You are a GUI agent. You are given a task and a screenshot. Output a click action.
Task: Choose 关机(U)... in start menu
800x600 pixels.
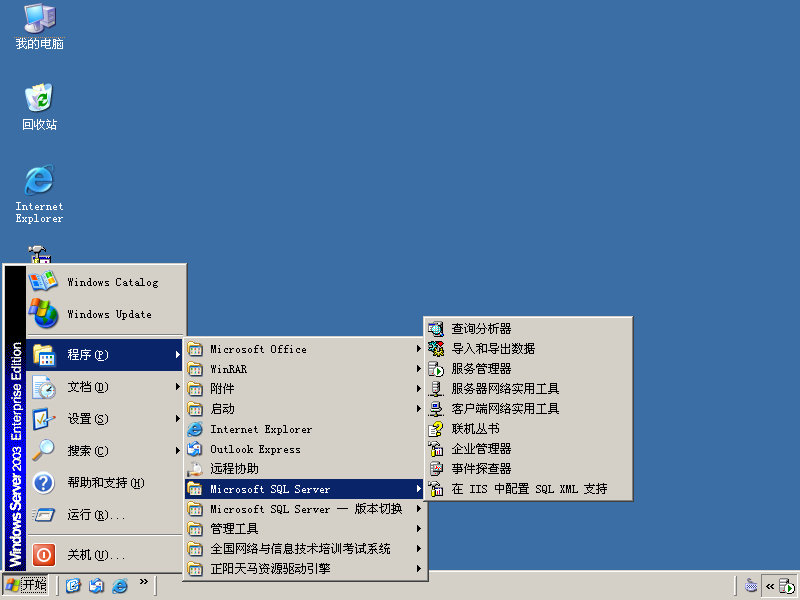tap(105, 555)
